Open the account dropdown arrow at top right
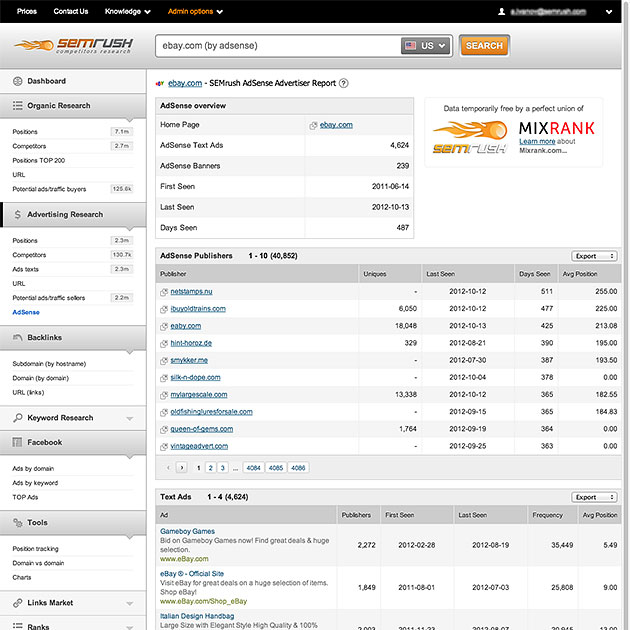The height and width of the screenshot is (630, 630). click(x=609, y=12)
